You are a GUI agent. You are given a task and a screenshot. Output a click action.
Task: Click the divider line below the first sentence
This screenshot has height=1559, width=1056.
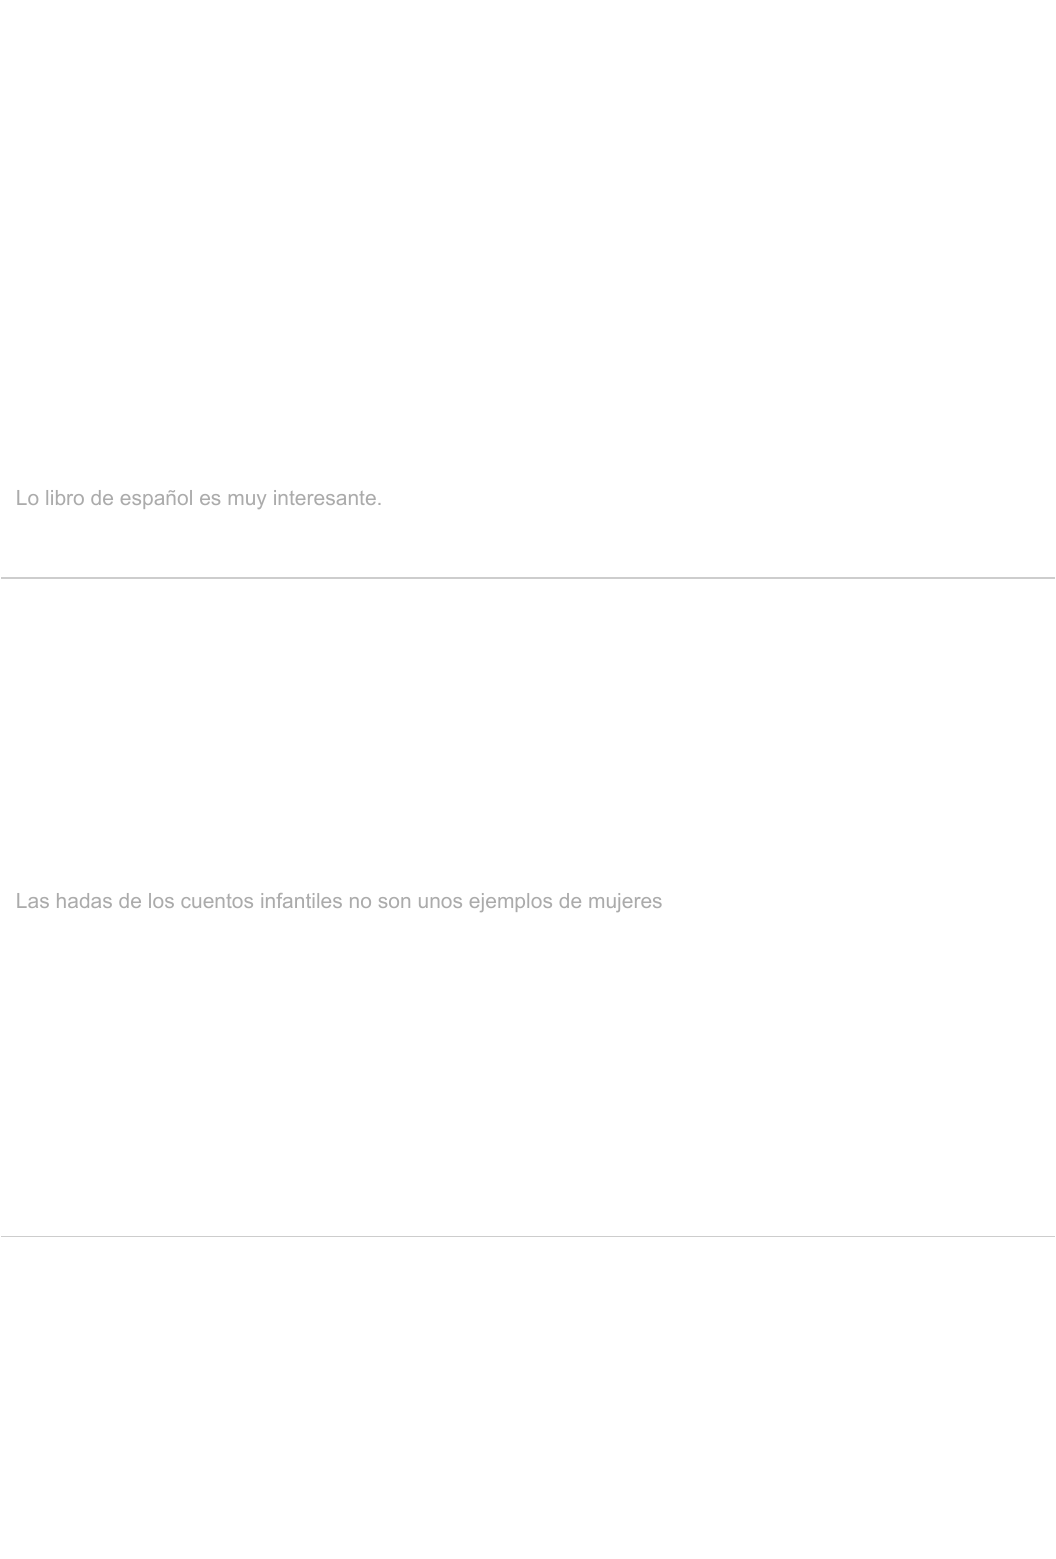tap(528, 578)
